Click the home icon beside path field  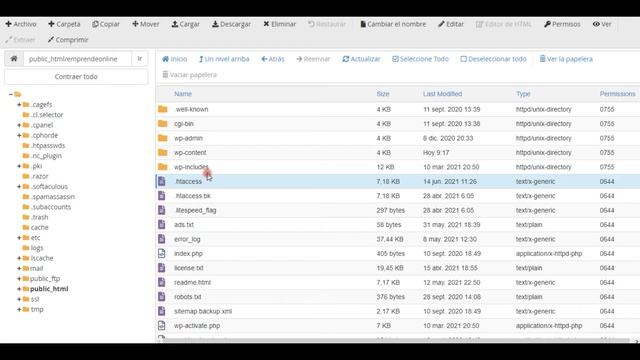(14, 59)
